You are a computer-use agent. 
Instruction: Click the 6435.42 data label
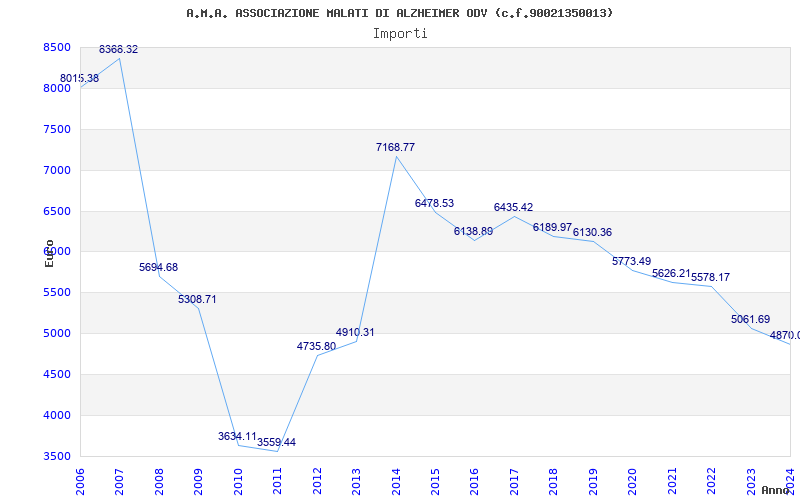coord(513,207)
